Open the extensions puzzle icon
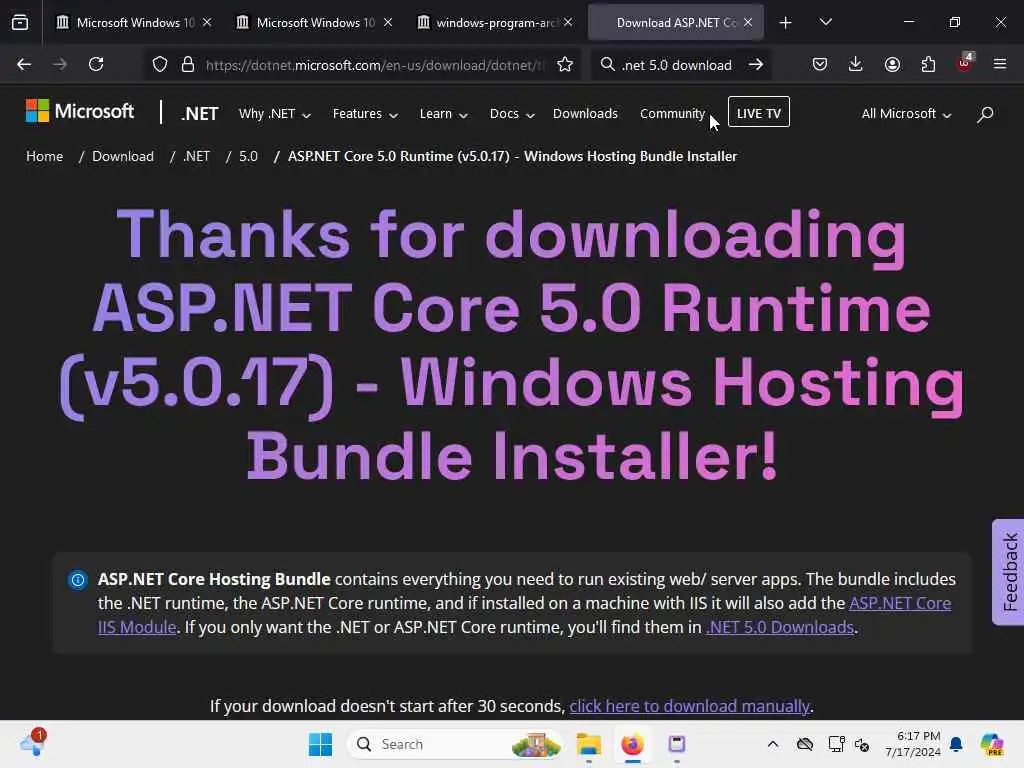Image resolution: width=1024 pixels, height=768 pixels. tap(928, 64)
